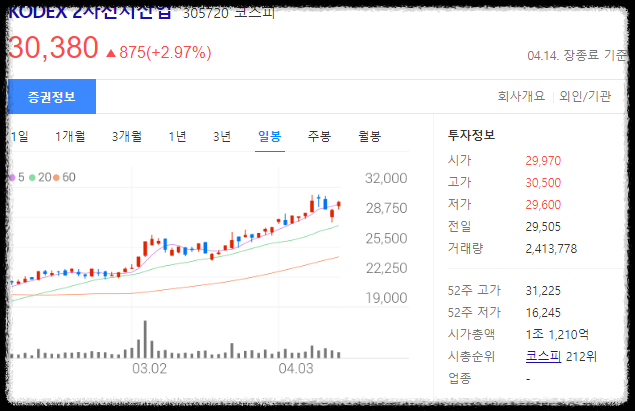Select the 3년 chart period
Screen dimensions: 635x411
point(222,136)
